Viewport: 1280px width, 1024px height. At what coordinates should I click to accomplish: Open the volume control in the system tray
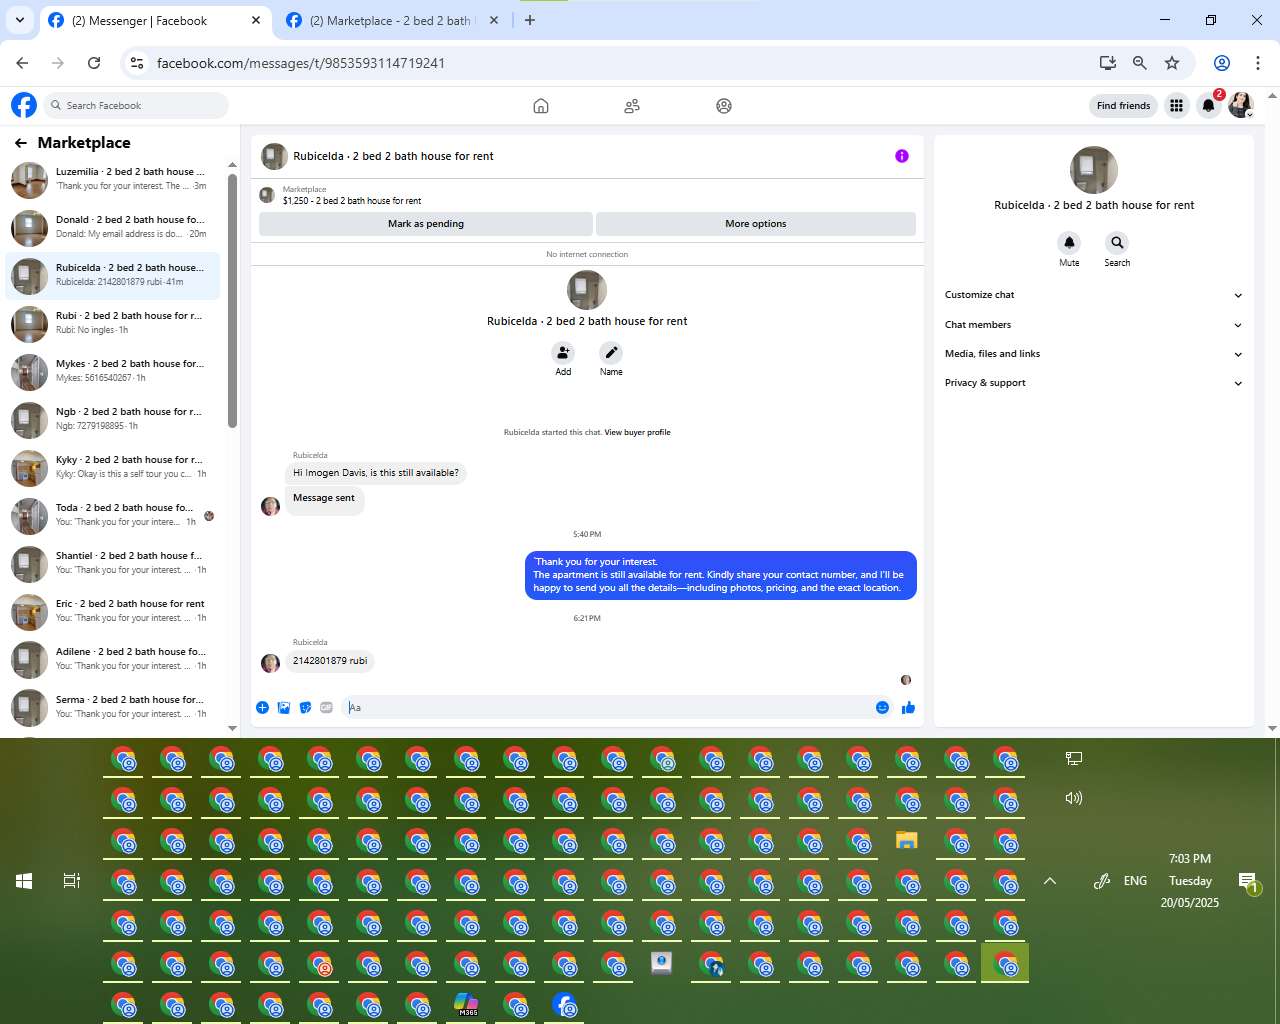[x=1074, y=798]
